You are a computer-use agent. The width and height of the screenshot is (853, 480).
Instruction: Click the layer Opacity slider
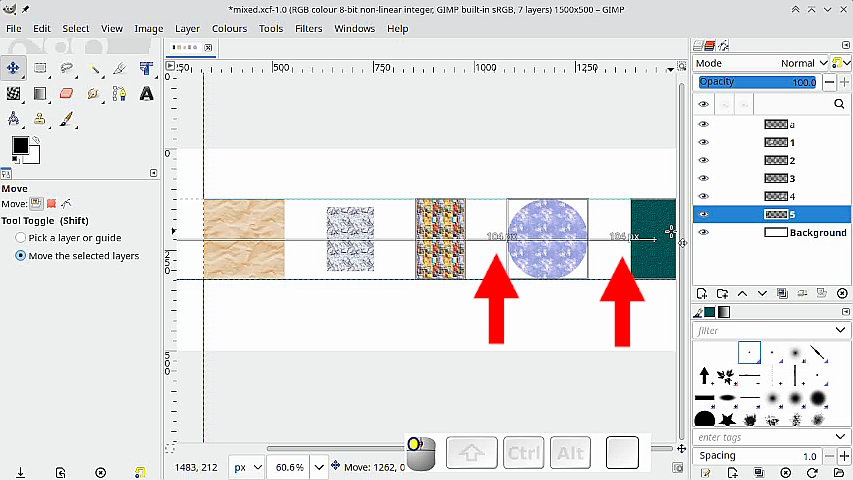click(x=757, y=82)
